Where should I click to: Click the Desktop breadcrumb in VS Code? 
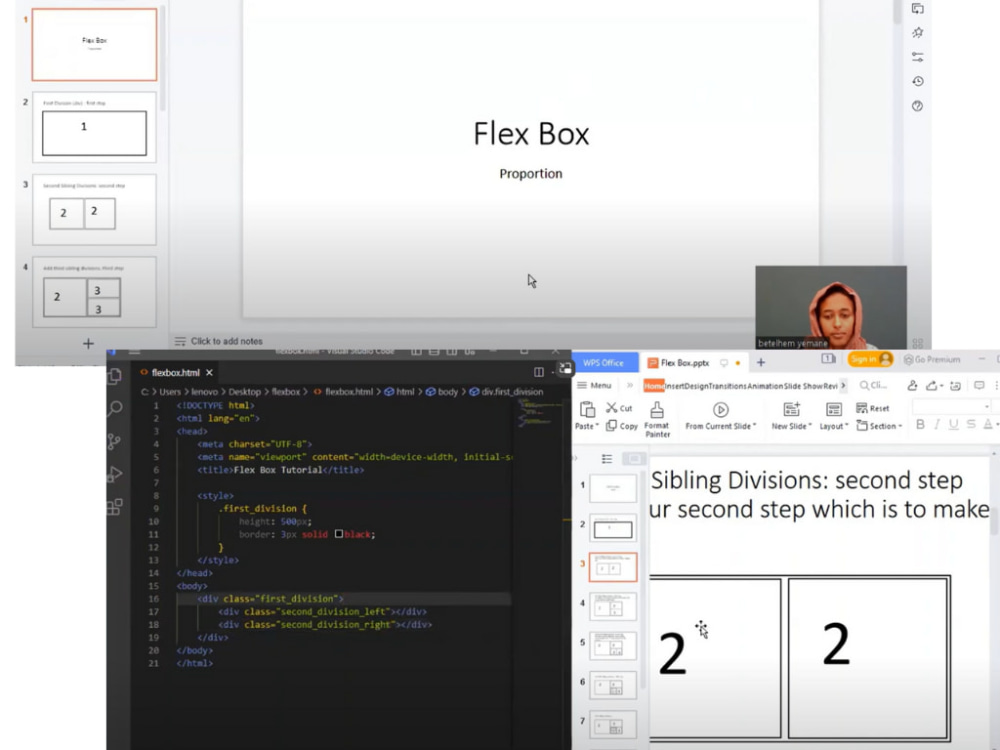245,392
